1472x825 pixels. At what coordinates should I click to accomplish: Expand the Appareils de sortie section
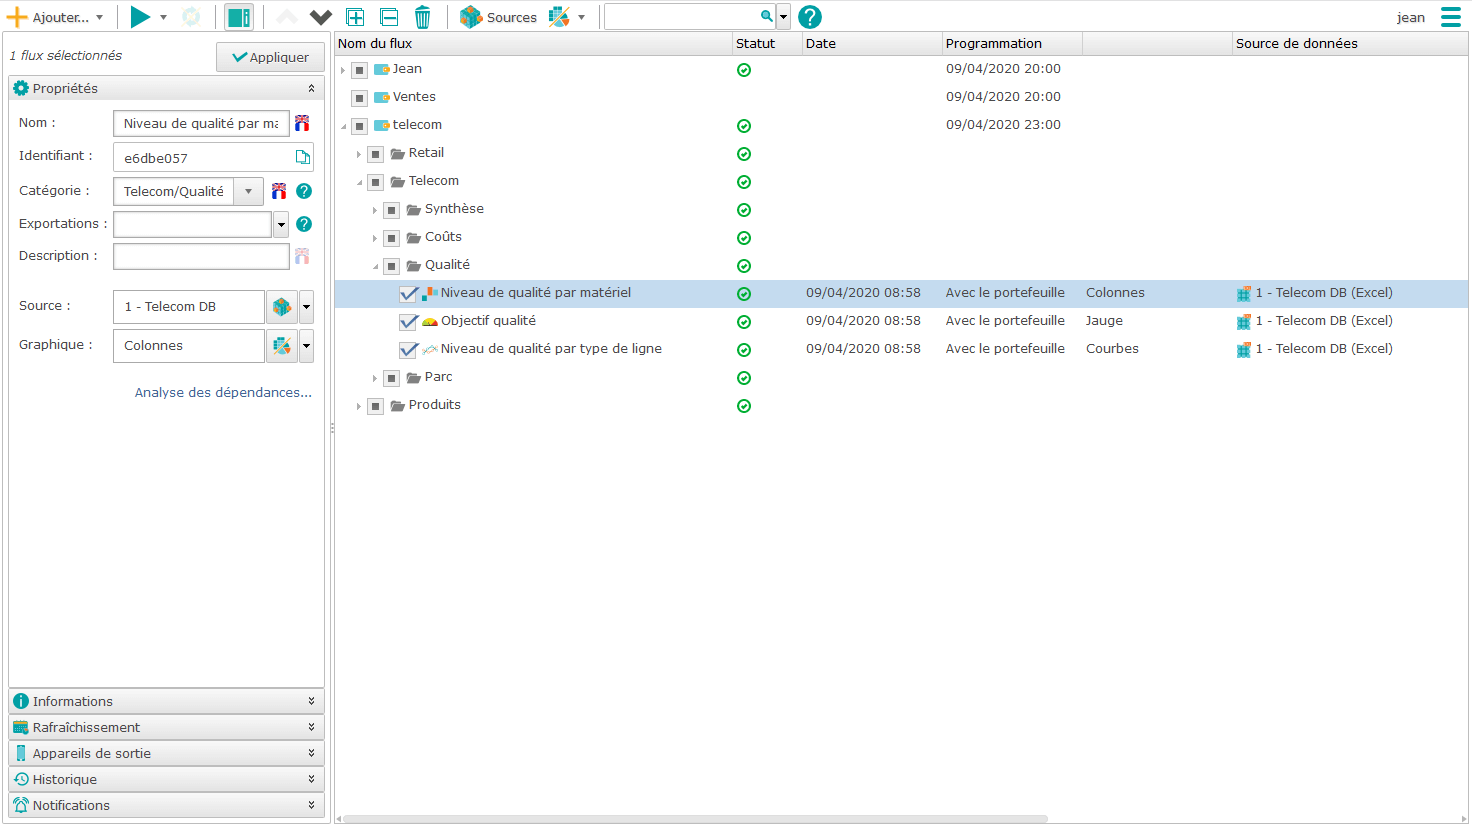(x=166, y=753)
